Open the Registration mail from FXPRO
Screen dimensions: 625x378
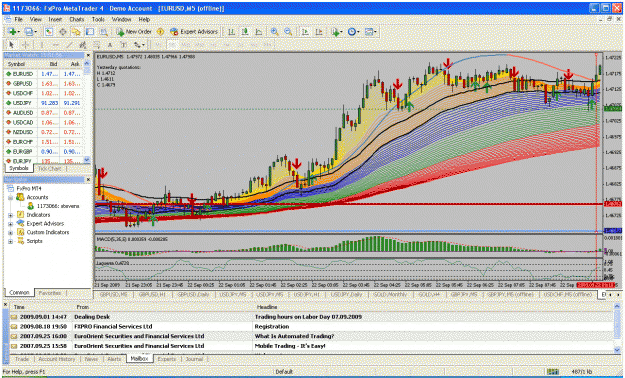[311, 327]
